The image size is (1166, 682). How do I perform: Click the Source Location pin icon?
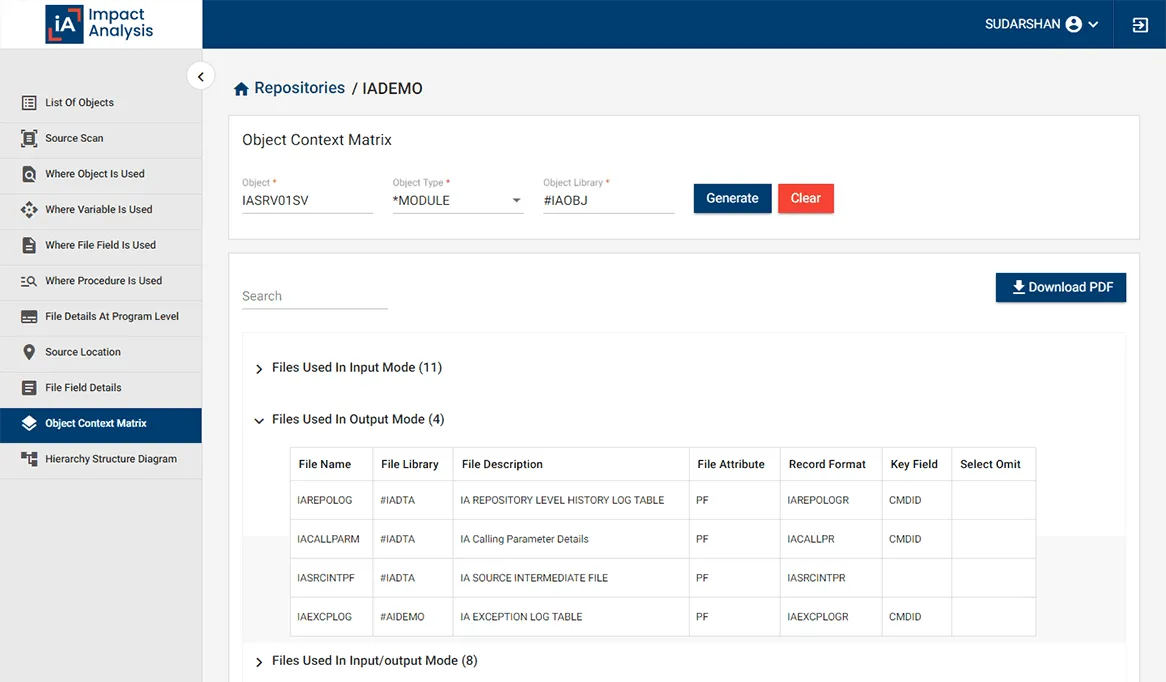(x=29, y=352)
